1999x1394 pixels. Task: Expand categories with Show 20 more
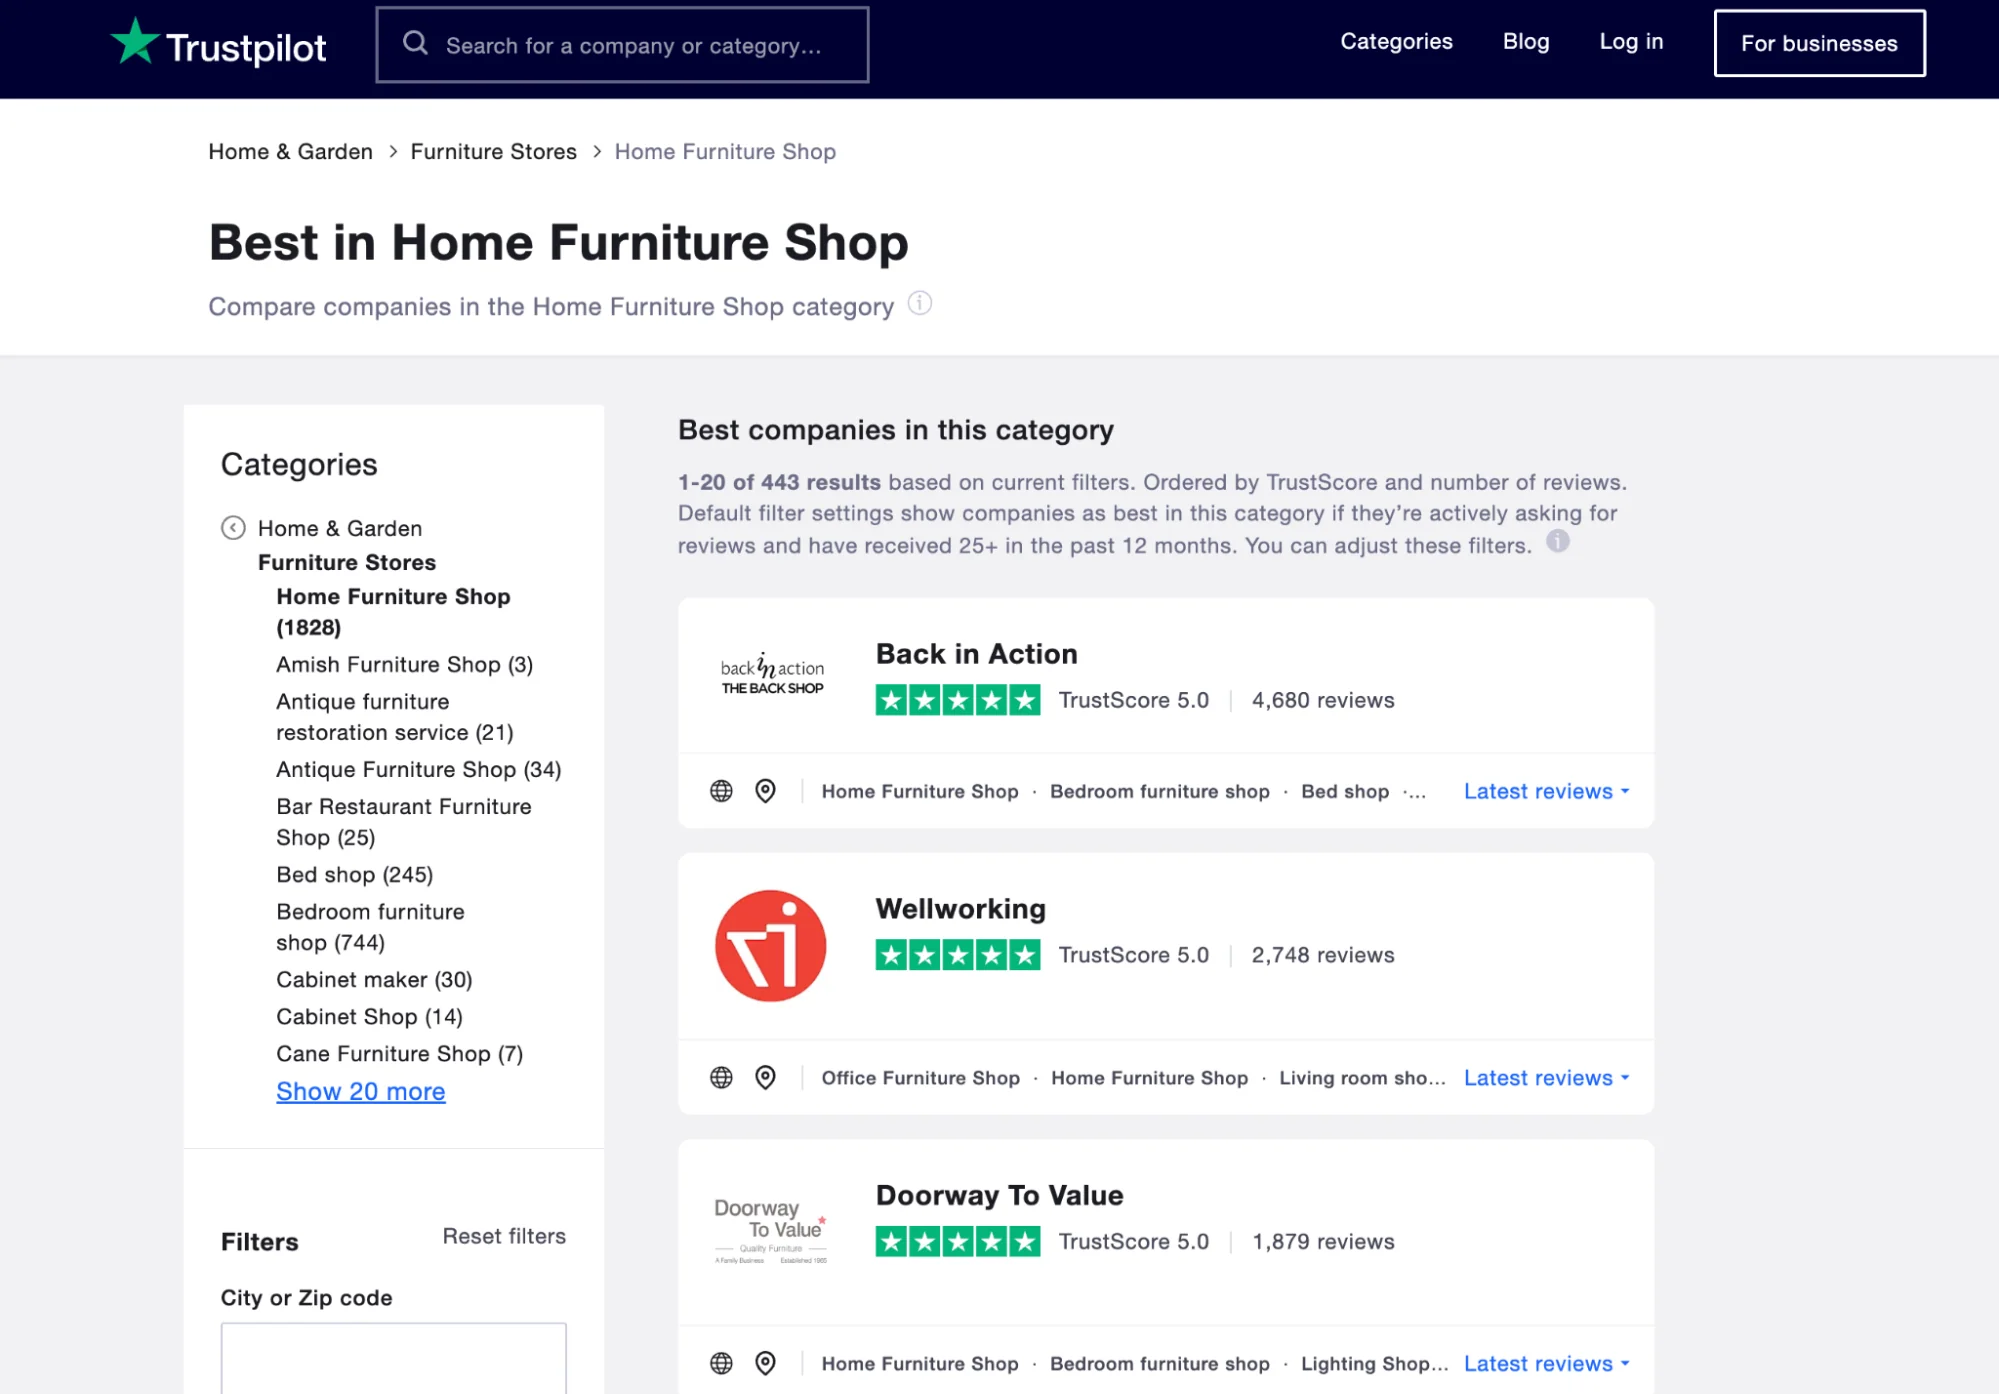[360, 1091]
